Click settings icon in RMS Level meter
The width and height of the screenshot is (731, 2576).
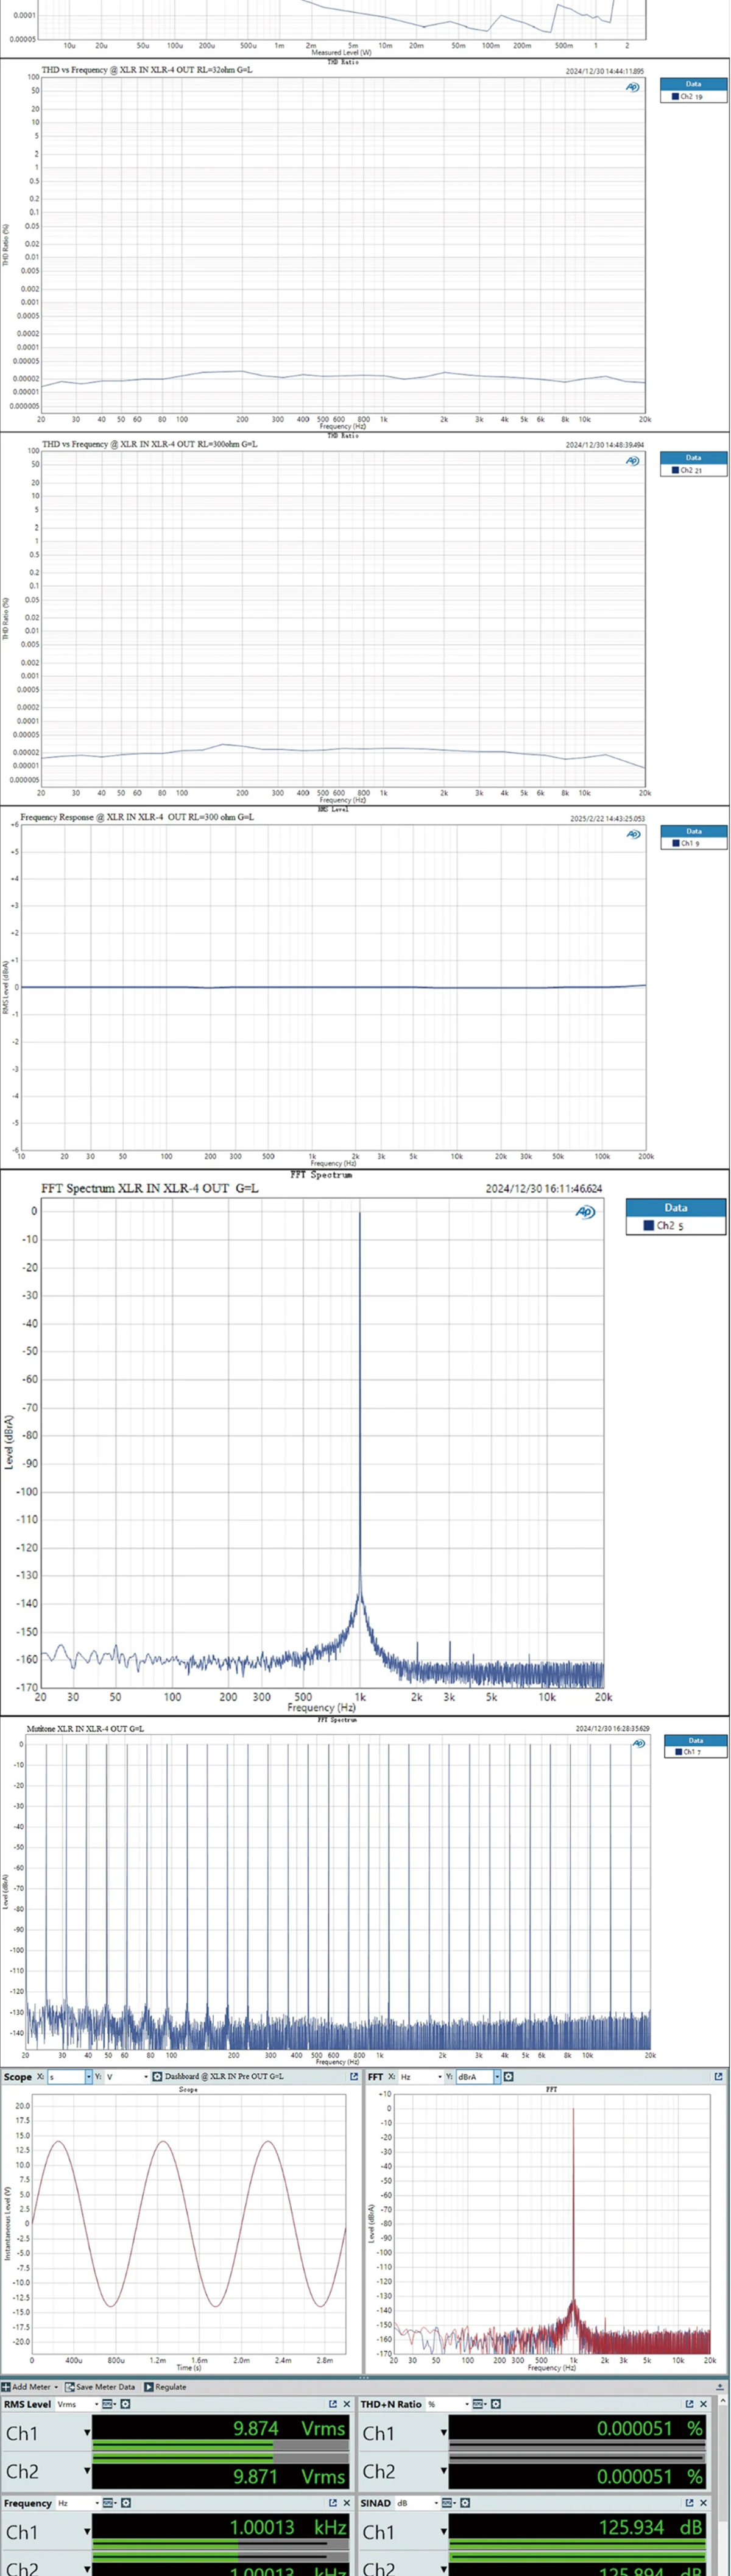pos(126,2404)
